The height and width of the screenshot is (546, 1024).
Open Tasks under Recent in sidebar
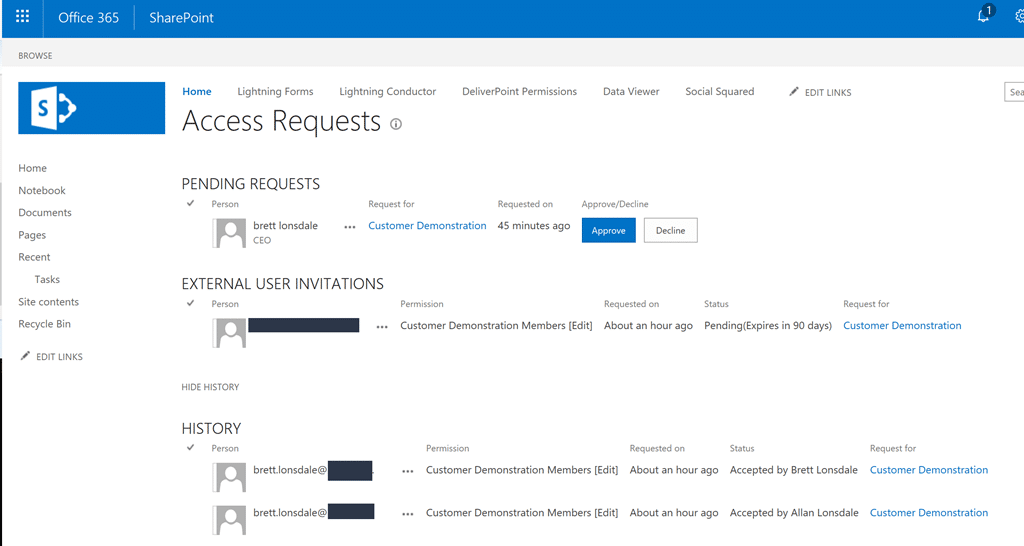point(47,279)
